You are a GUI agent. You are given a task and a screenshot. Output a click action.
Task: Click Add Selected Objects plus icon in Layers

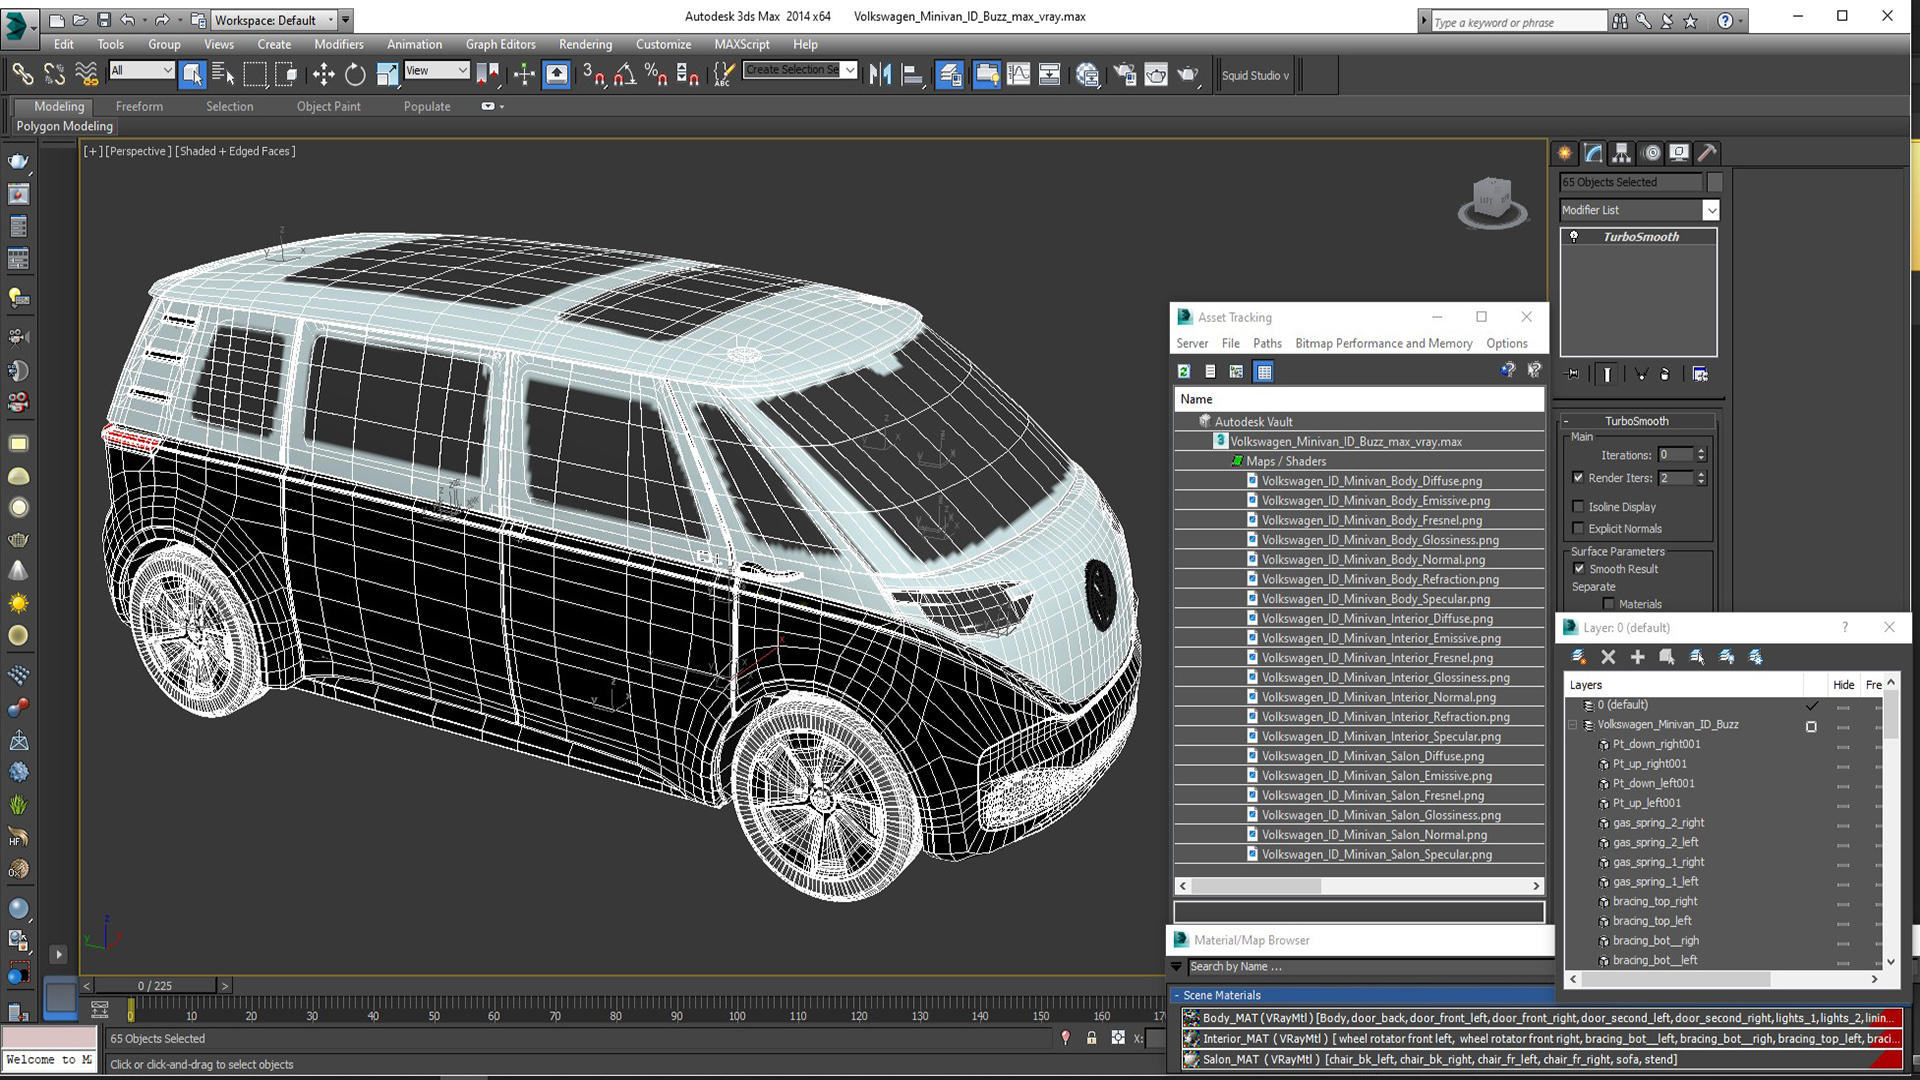pyautogui.click(x=1637, y=657)
